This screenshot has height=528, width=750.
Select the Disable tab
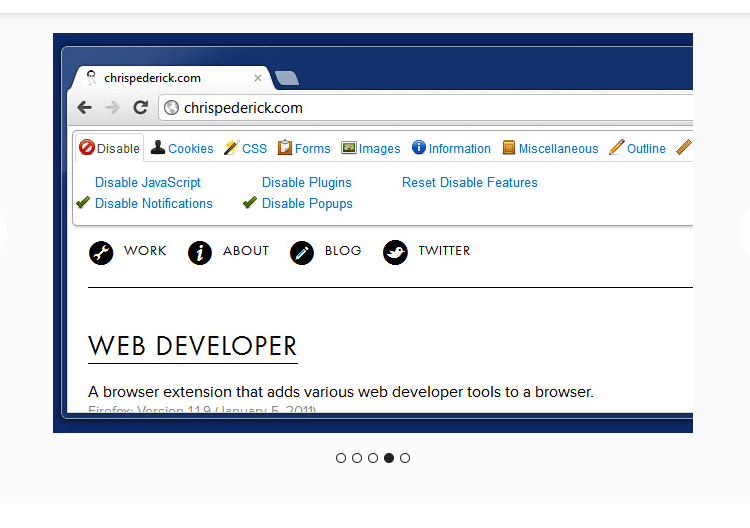(x=110, y=148)
